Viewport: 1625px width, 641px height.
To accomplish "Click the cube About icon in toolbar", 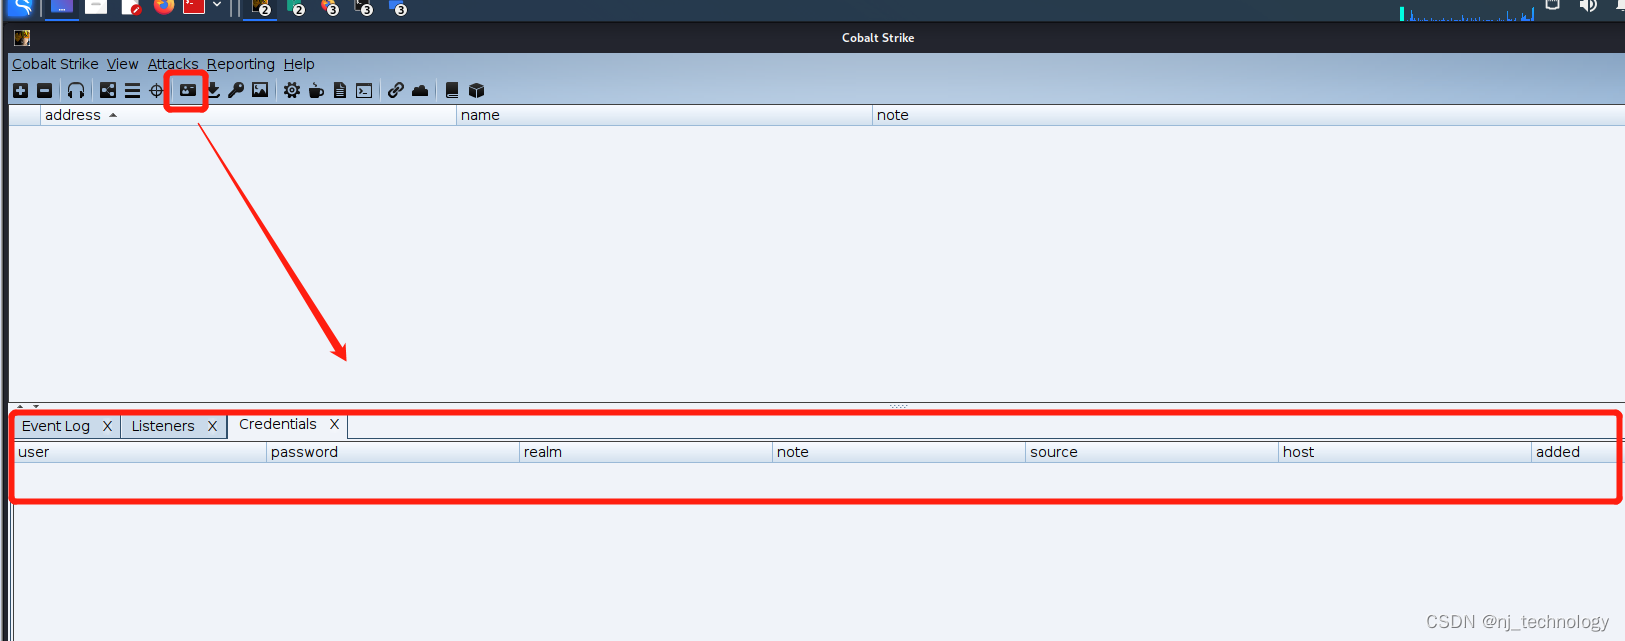I will (x=477, y=91).
